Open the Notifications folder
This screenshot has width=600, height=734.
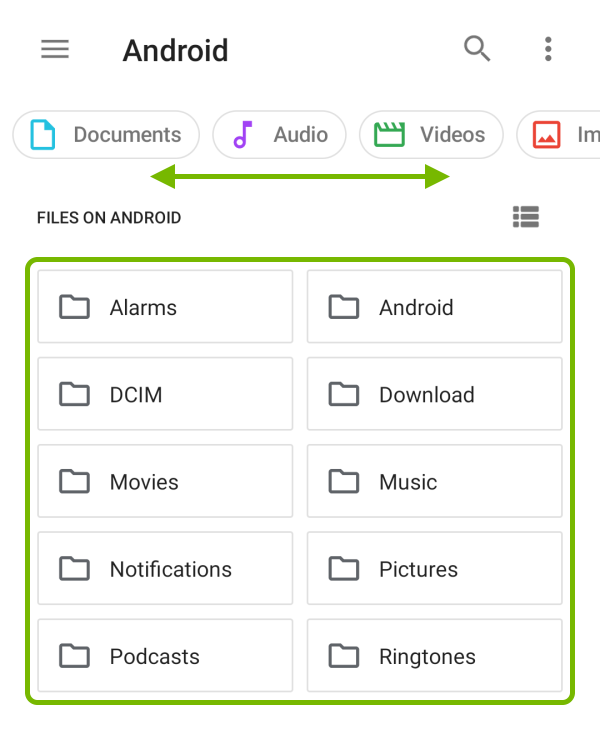coord(165,568)
